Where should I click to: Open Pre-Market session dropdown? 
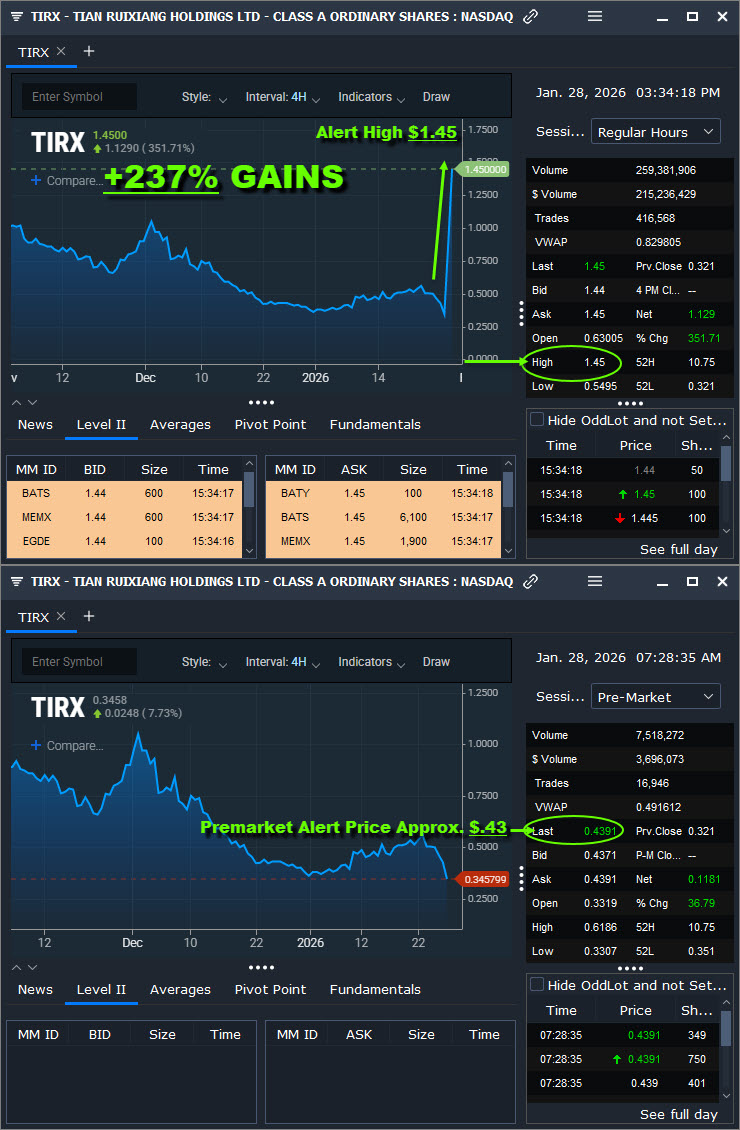point(656,697)
